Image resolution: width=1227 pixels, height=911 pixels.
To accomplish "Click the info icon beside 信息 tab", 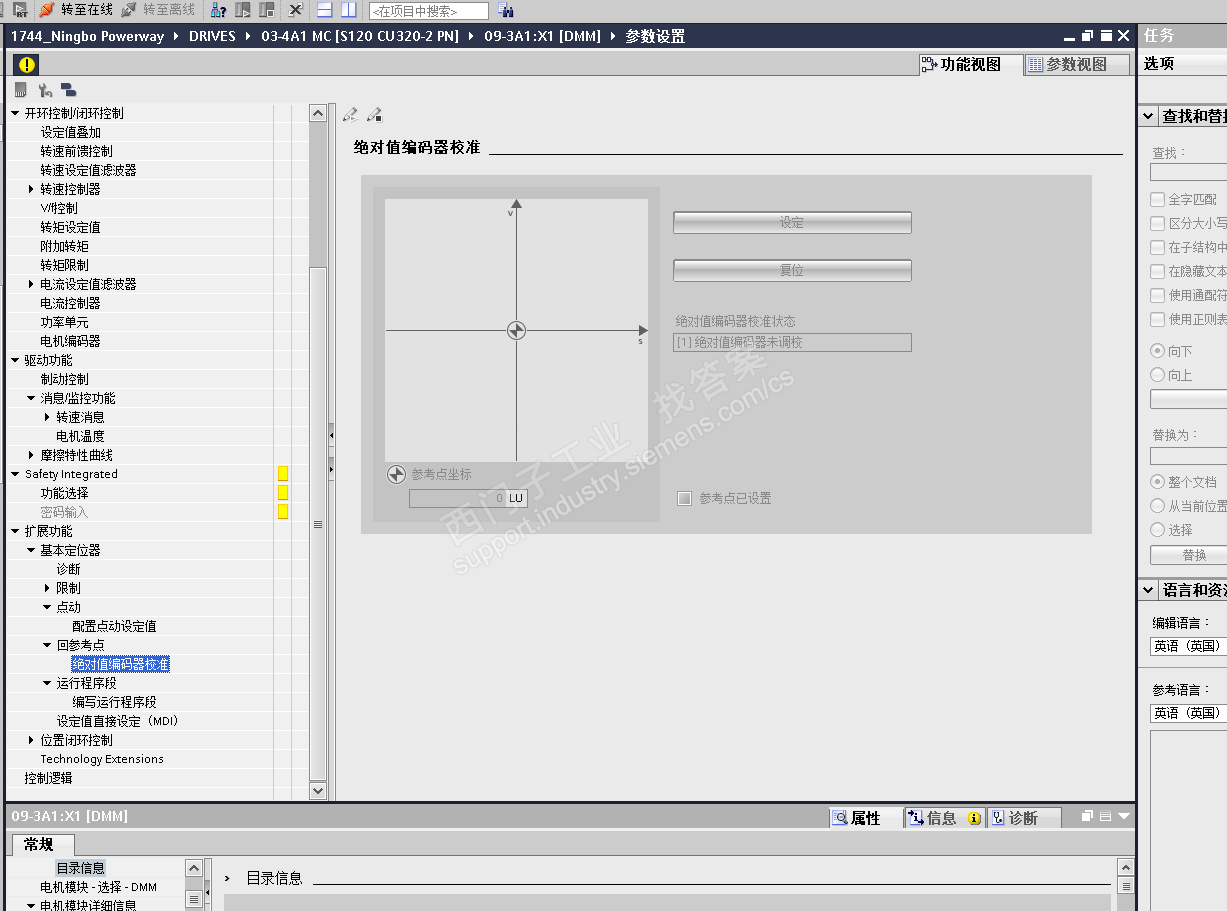I will [x=974, y=818].
